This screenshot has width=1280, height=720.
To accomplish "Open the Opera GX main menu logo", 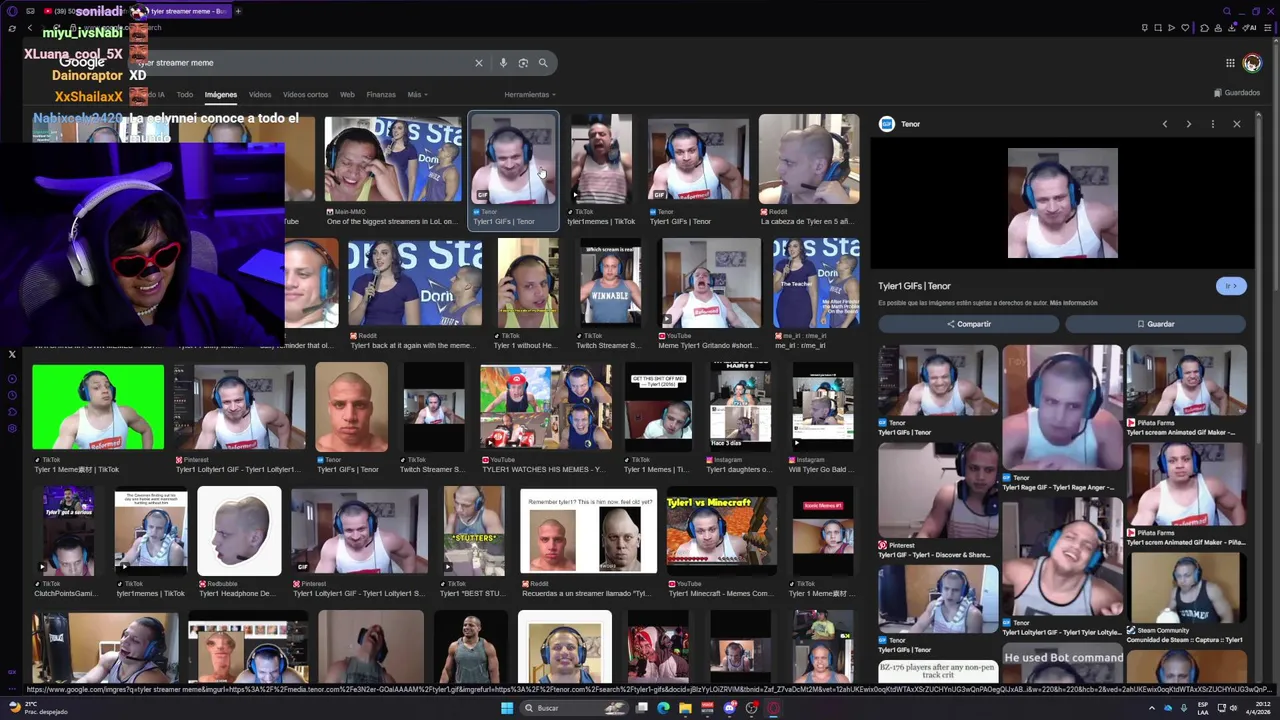I will (11, 11).
